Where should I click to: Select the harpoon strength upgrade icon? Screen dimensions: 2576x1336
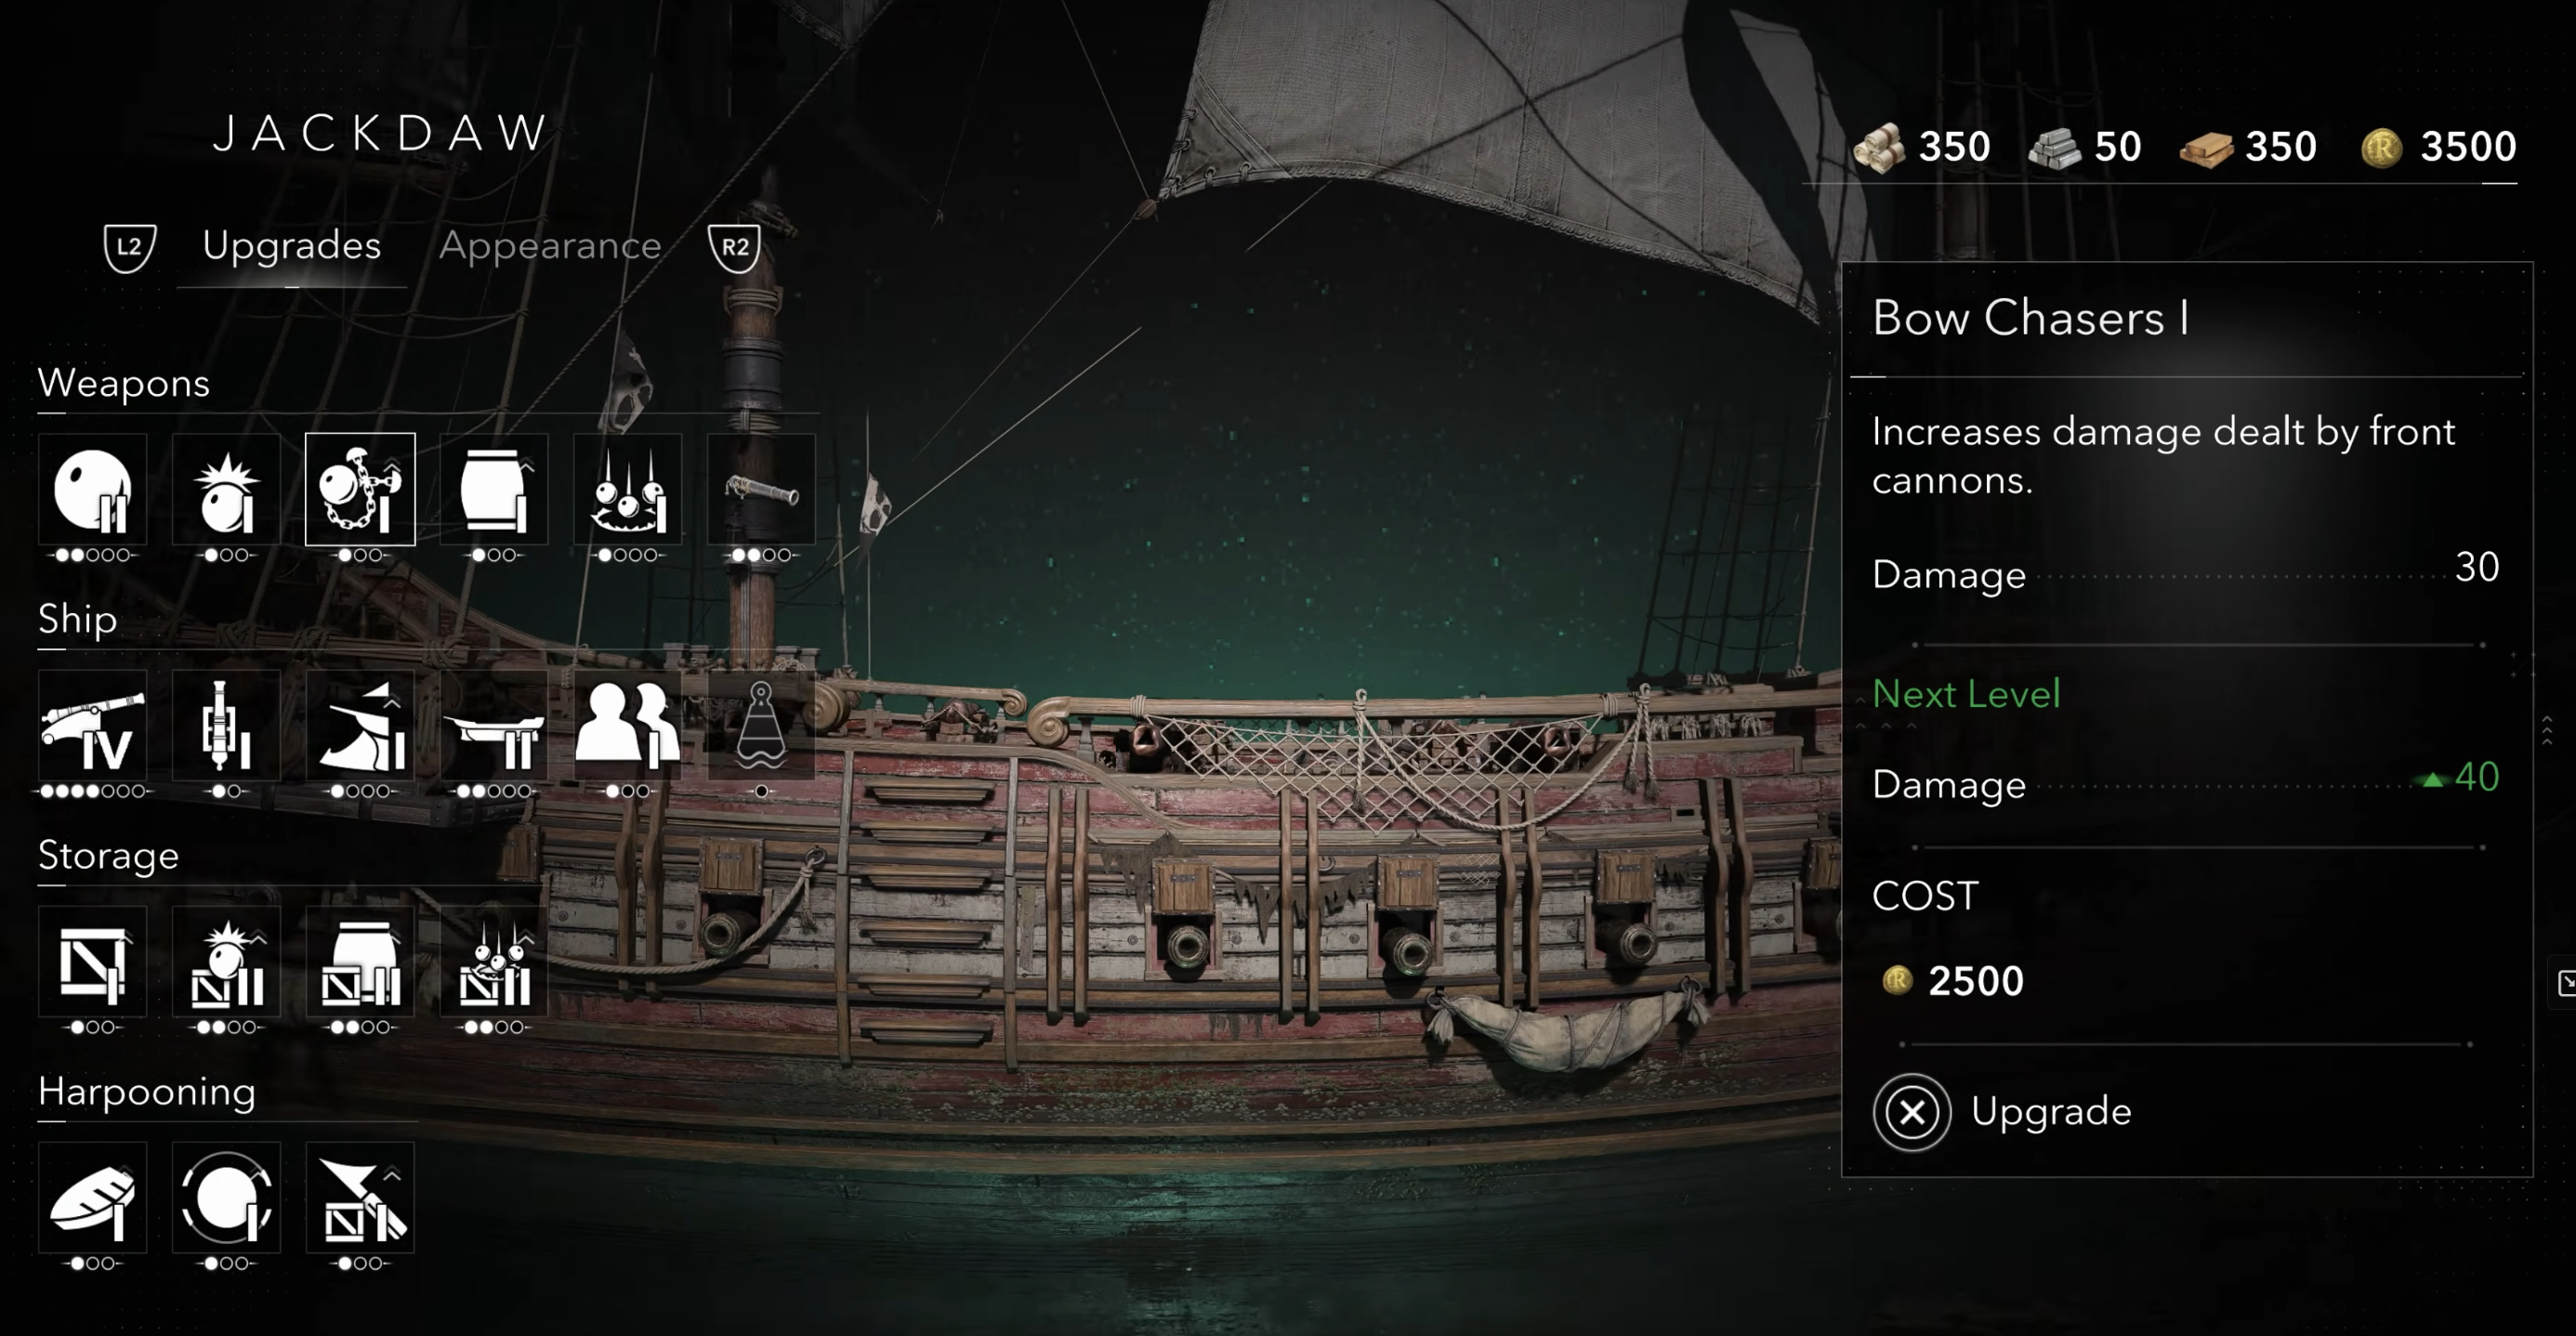227,1198
